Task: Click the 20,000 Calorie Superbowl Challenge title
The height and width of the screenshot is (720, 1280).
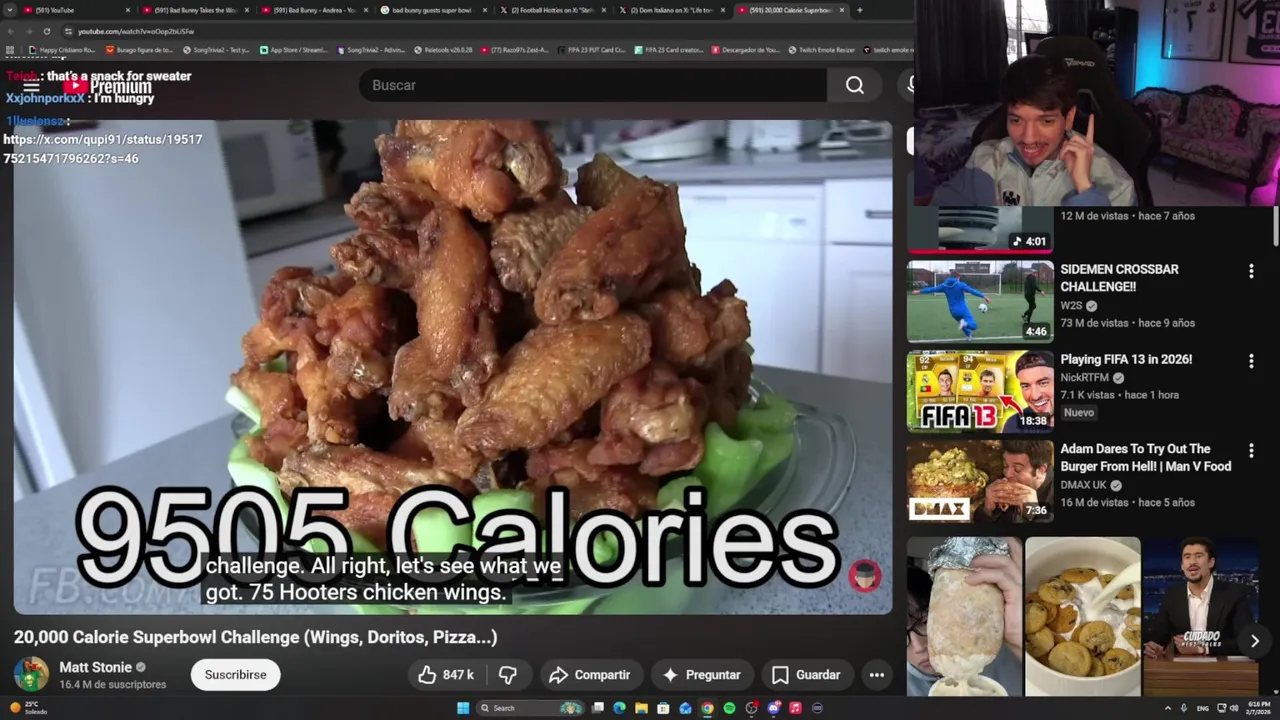Action: [x=255, y=637]
